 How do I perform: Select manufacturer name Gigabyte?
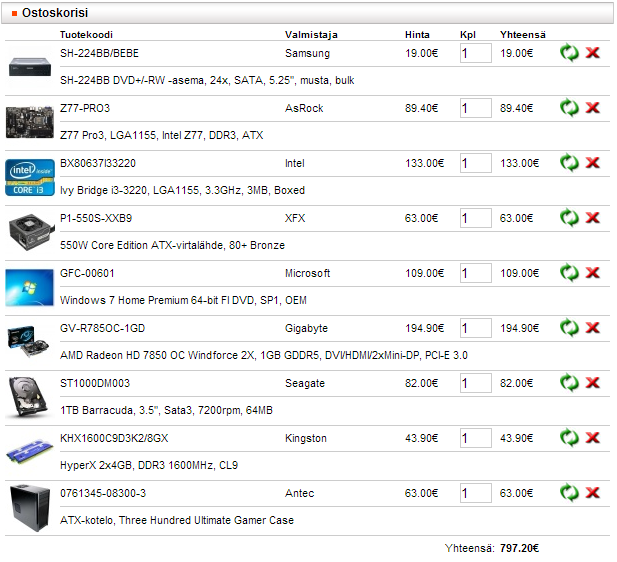coord(306,328)
